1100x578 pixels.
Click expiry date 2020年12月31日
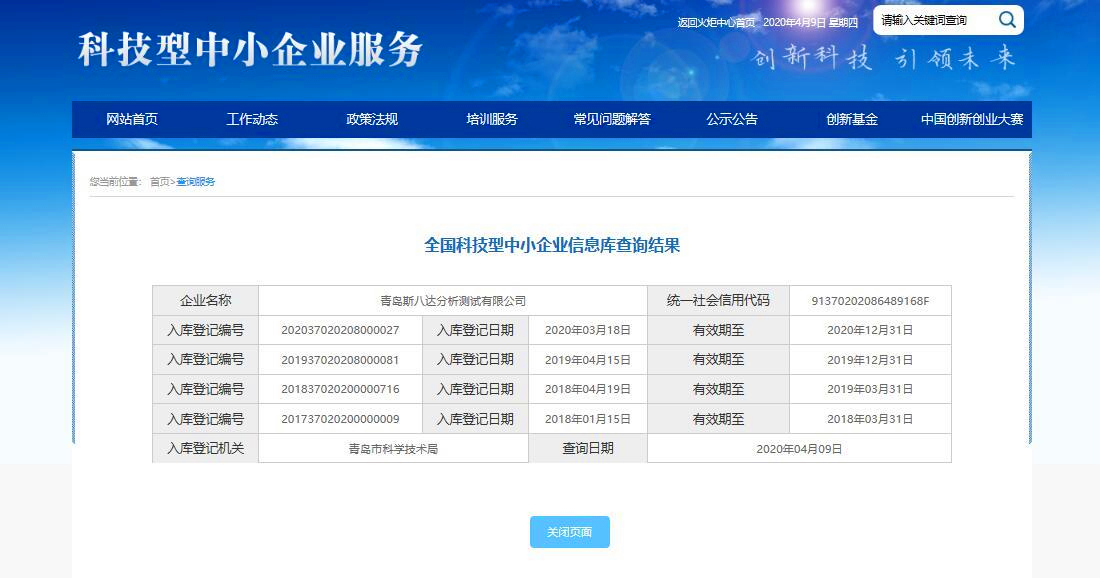tap(870, 330)
